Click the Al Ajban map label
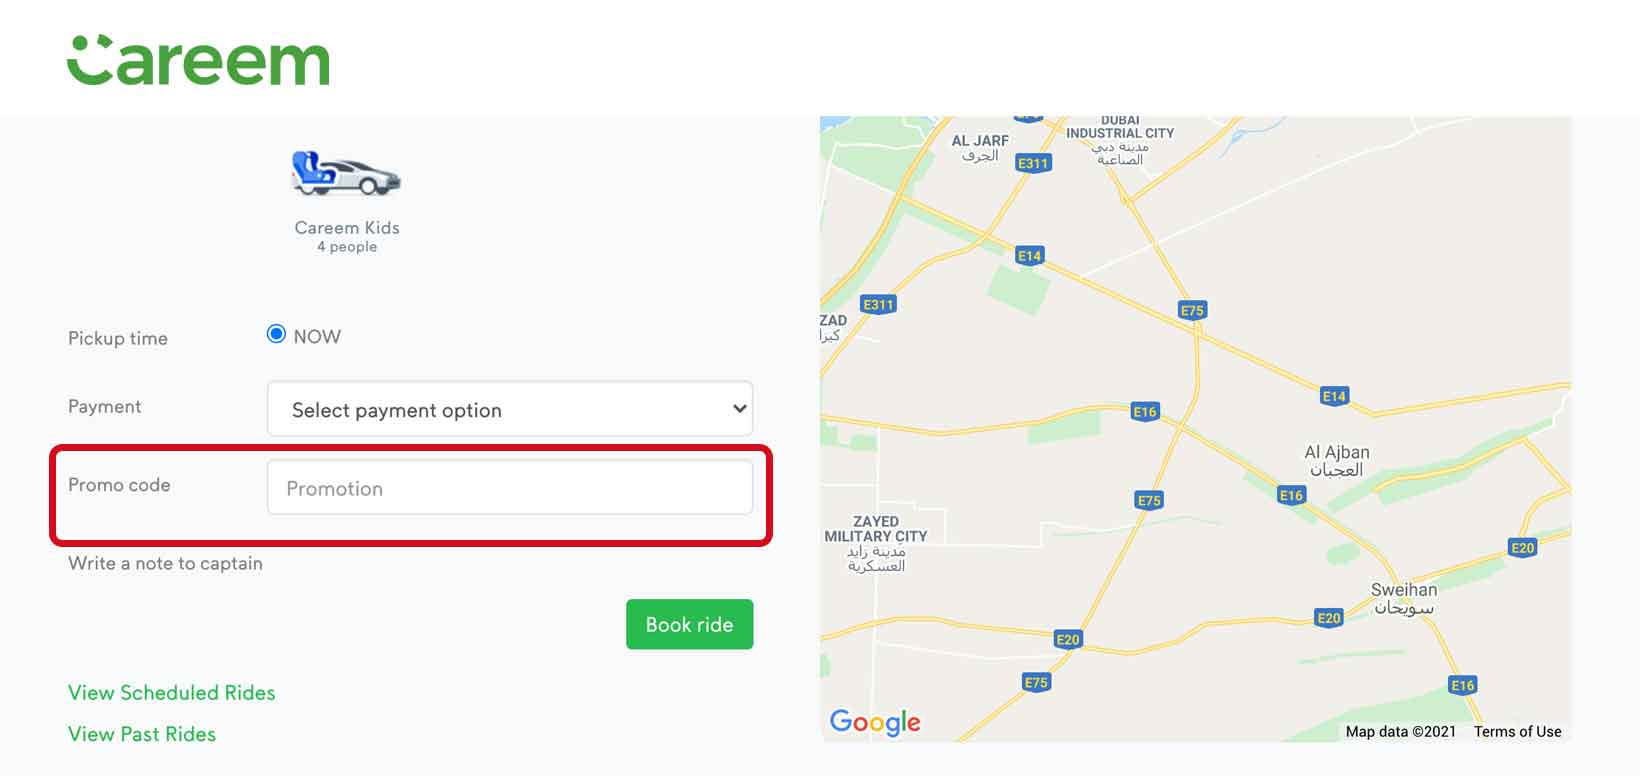 point(1337,460)
